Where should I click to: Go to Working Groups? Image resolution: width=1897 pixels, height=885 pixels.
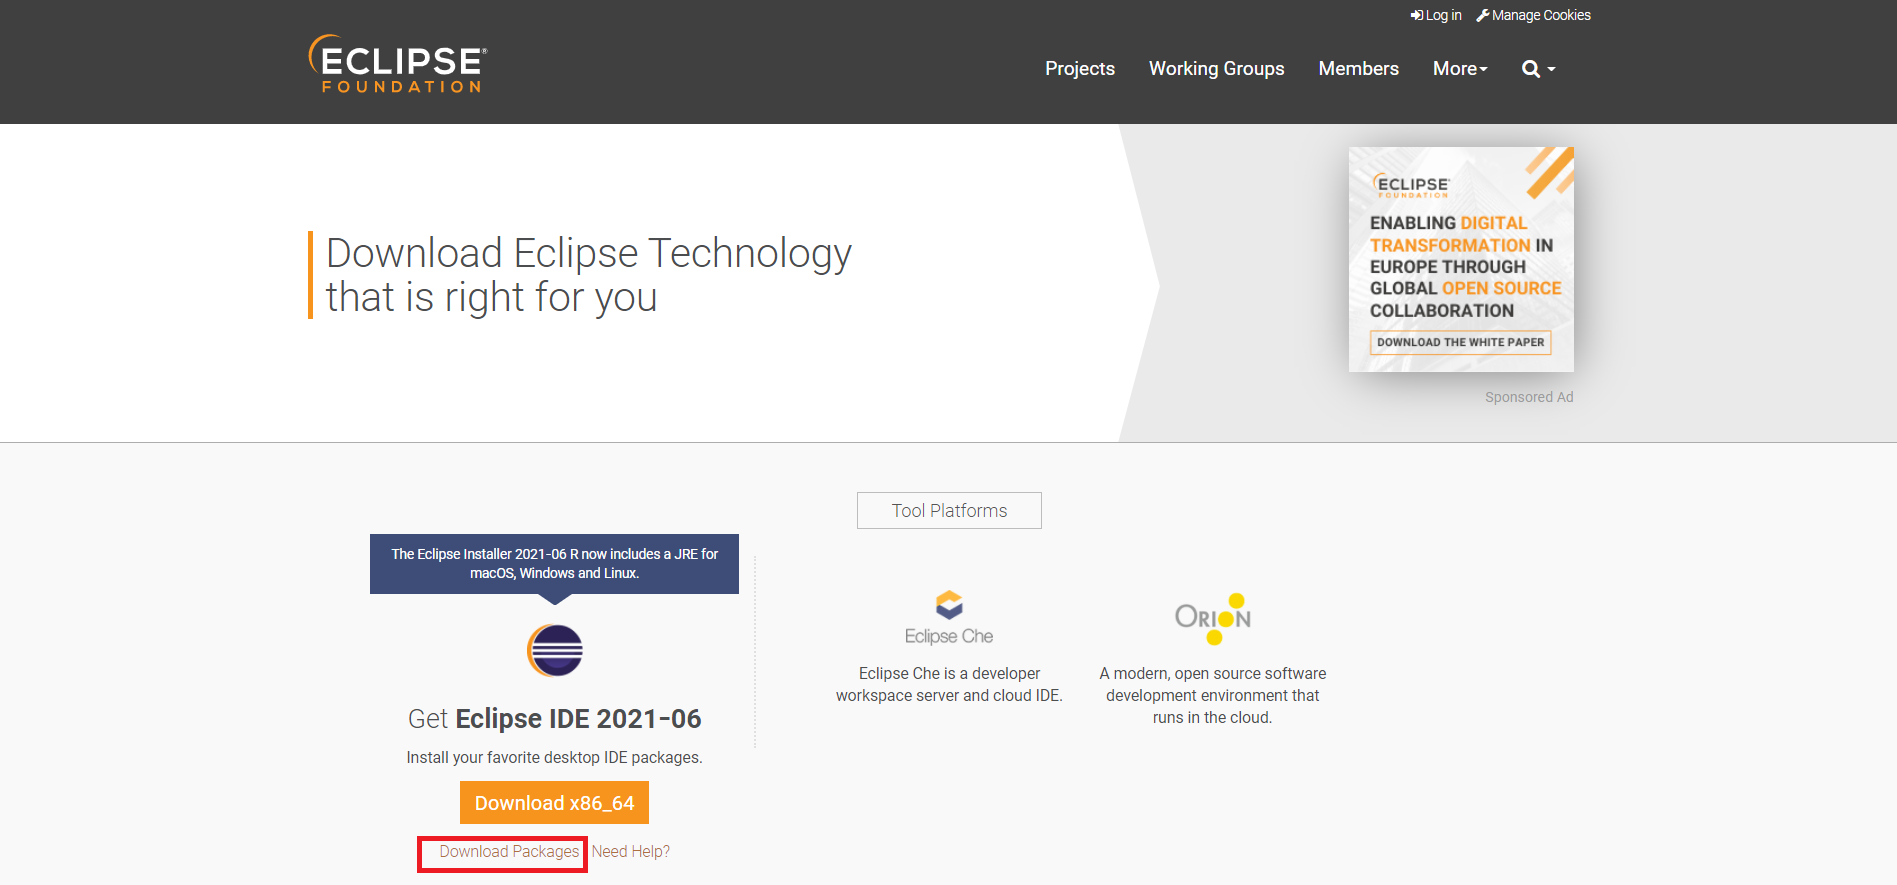point(1216,69)
